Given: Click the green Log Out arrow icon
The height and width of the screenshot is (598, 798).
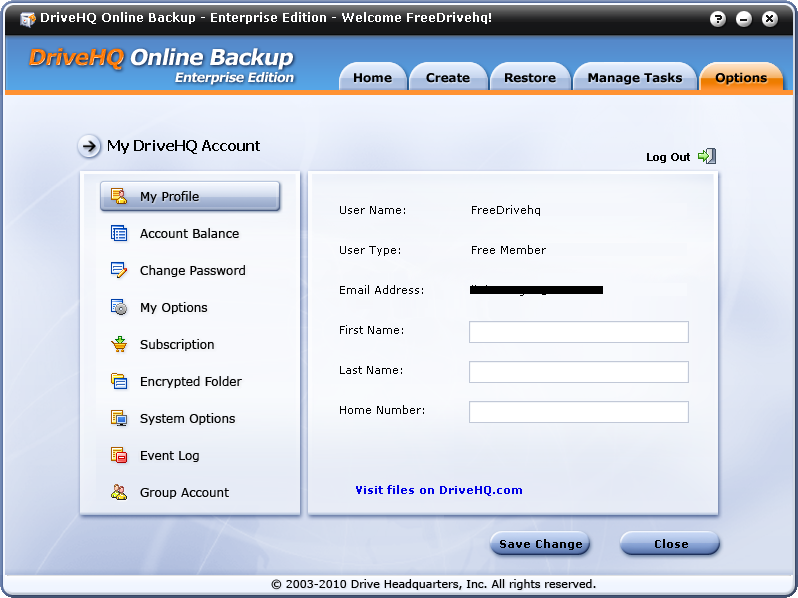Looking at the screenshot, I should point(707,156).
